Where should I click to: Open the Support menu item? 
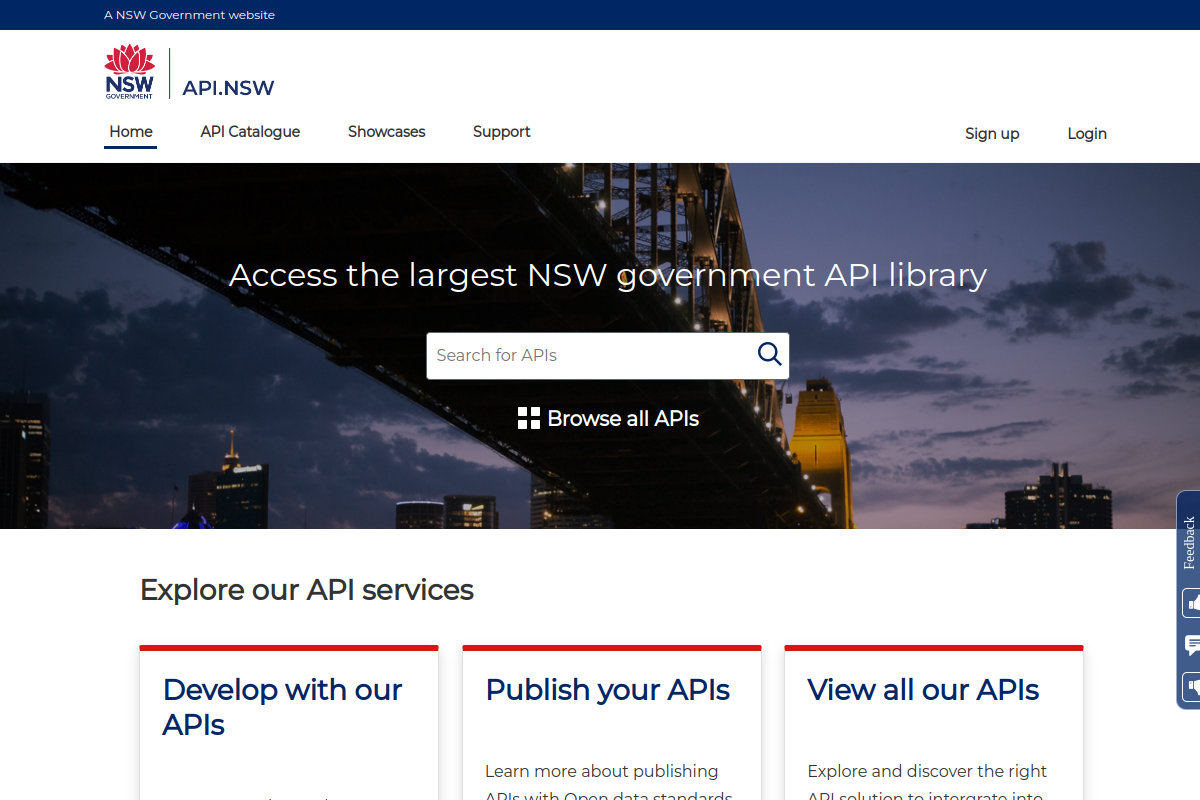tap(502, 132)
